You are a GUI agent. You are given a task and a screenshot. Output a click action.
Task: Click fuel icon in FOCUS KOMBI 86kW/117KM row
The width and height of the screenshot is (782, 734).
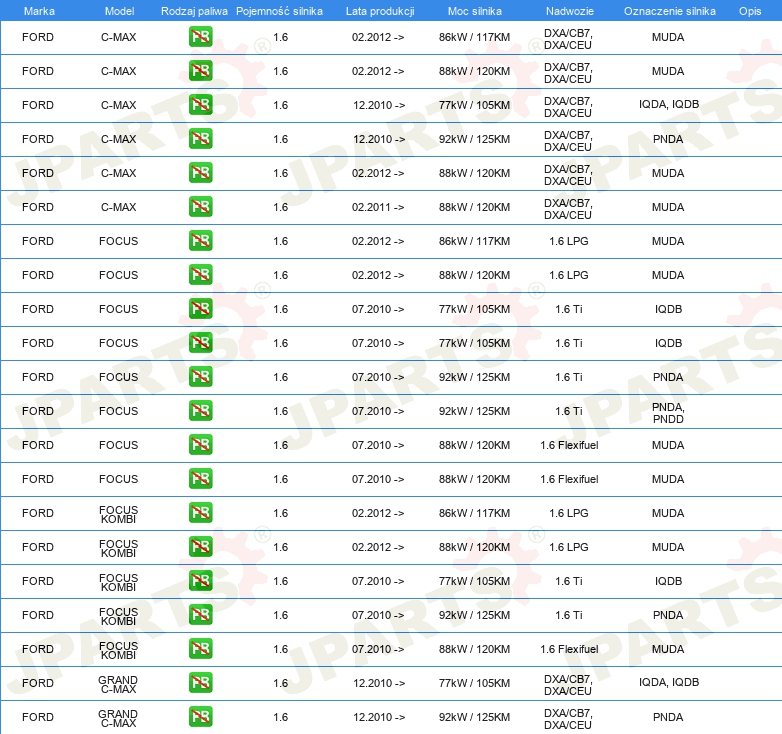click(x=200, y=513)
